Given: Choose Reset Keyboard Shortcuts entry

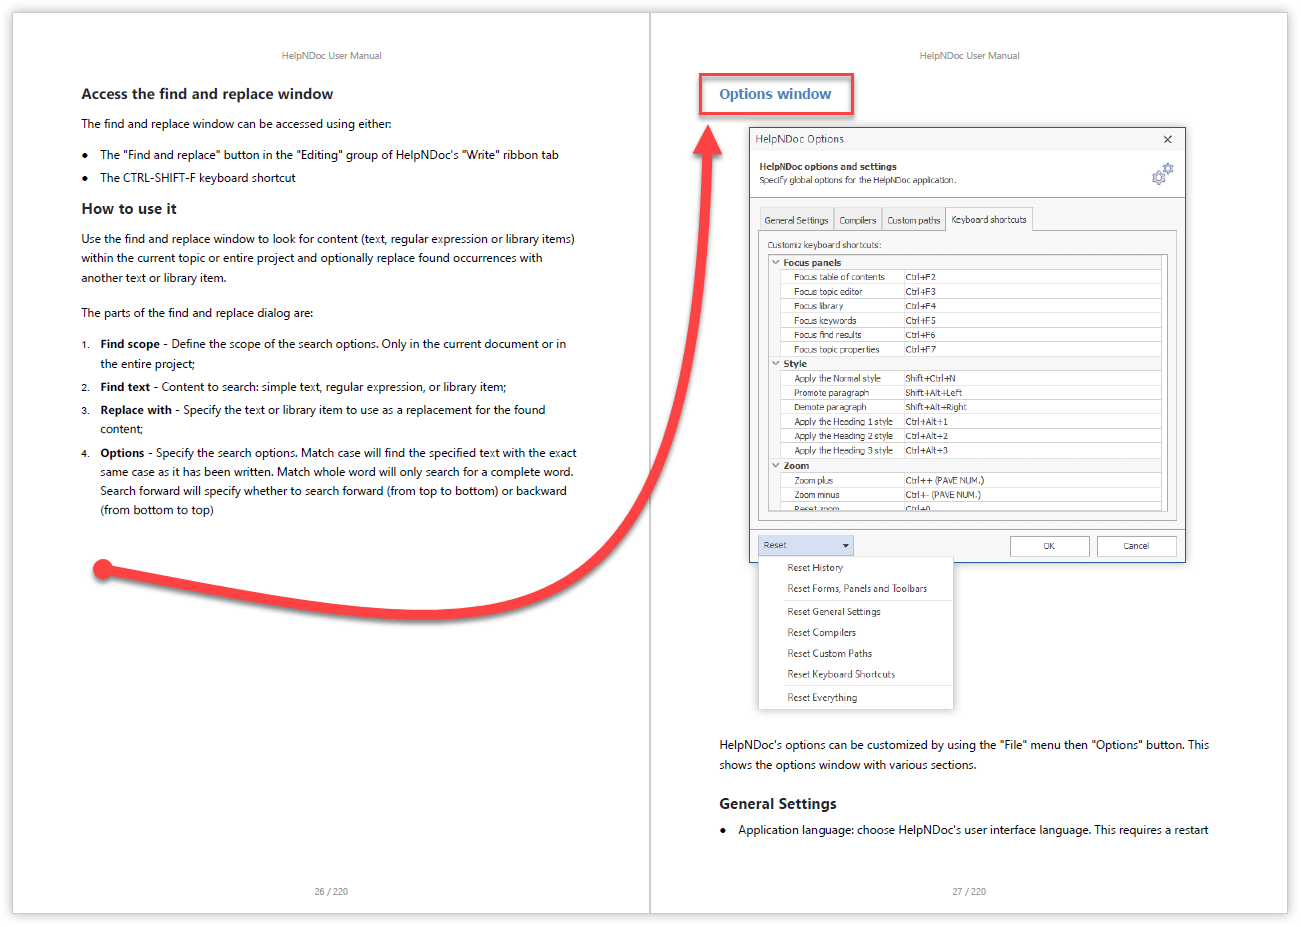Looking at the screenshot, I should pyautogui.click(x=841, y=674).
